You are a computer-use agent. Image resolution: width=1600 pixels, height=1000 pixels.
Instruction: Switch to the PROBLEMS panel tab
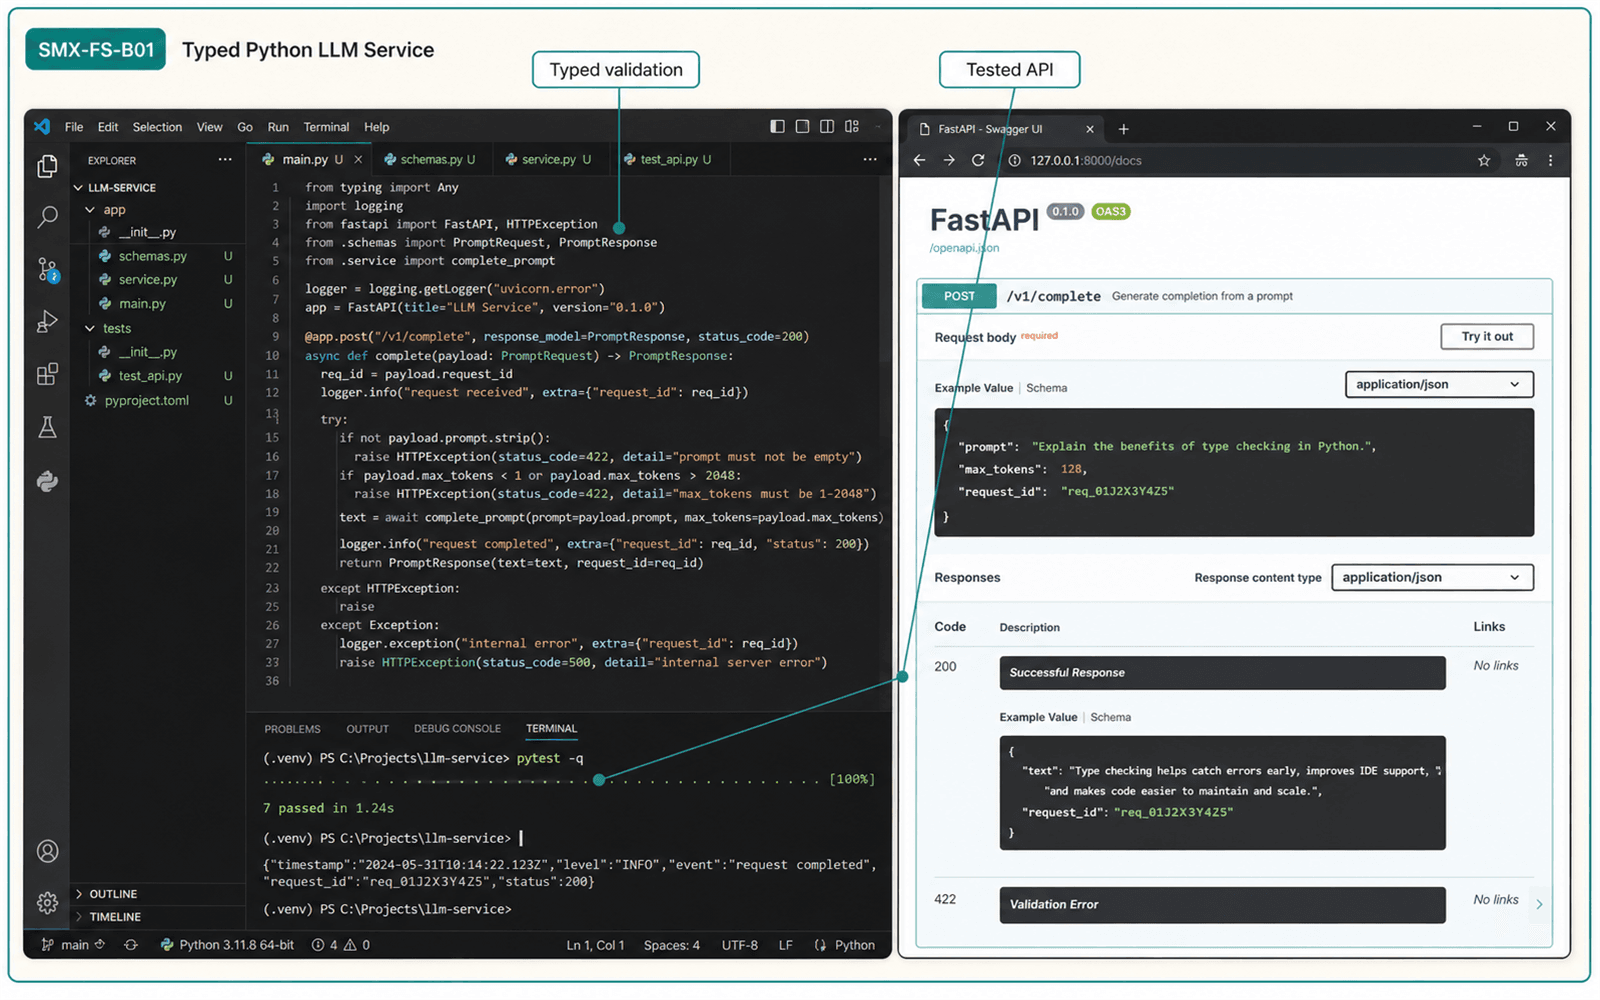[x=292, y=729]
